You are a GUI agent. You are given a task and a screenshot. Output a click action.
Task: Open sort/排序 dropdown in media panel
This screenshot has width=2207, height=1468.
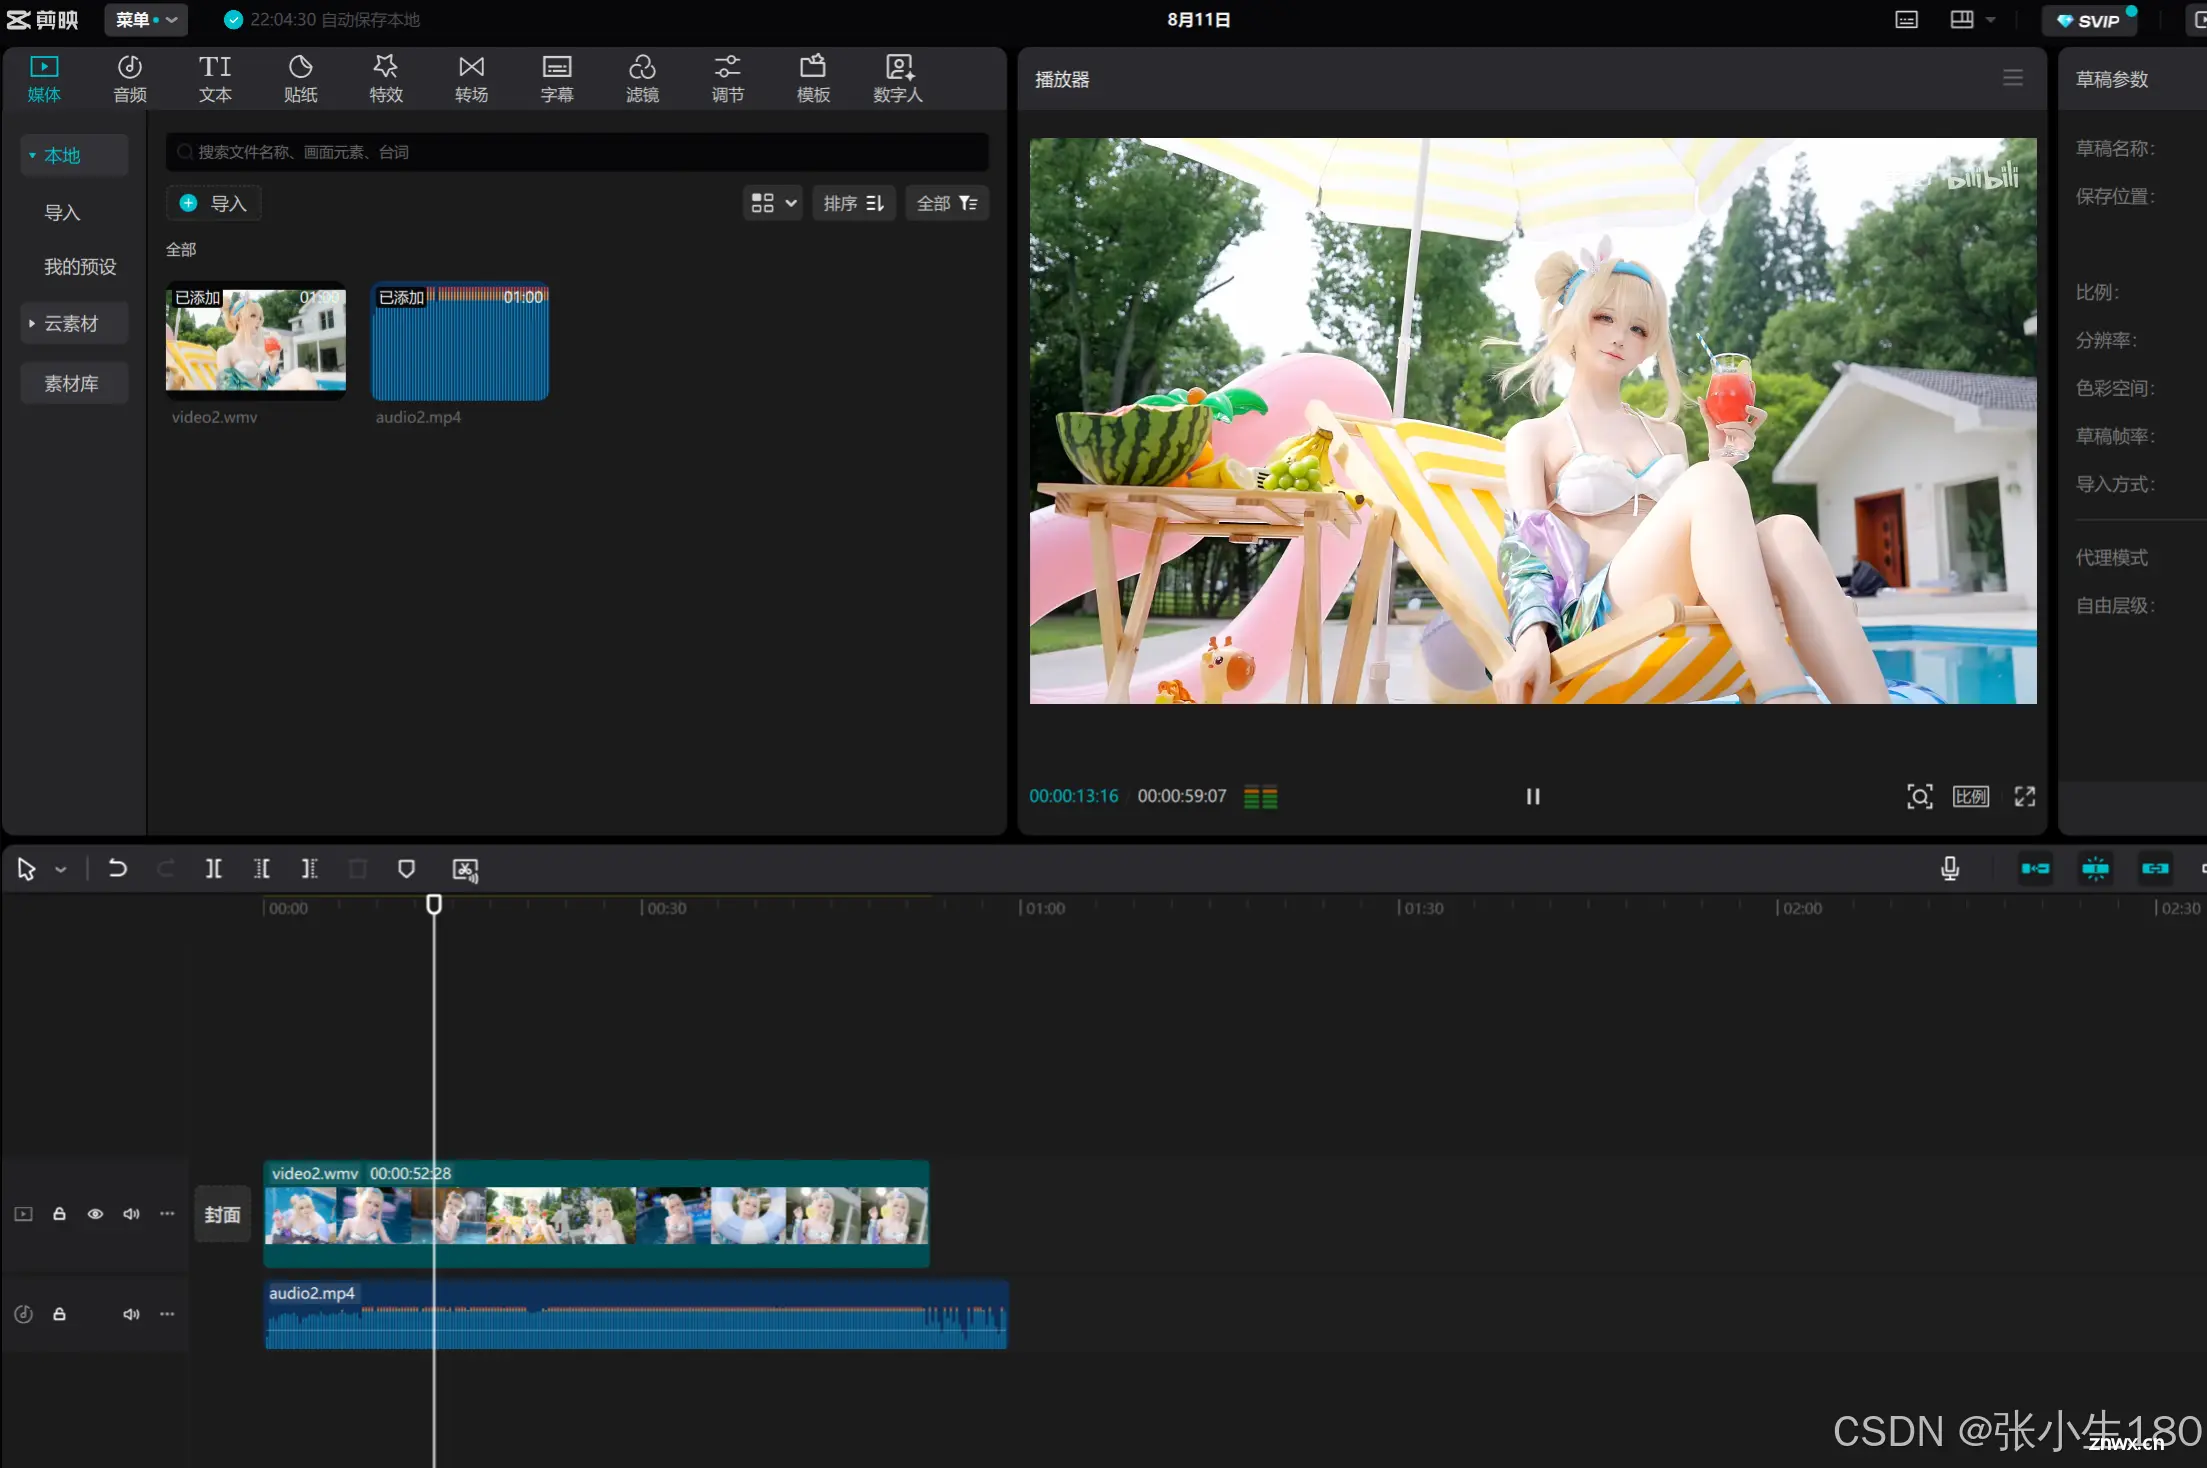(x=854, y=203)
